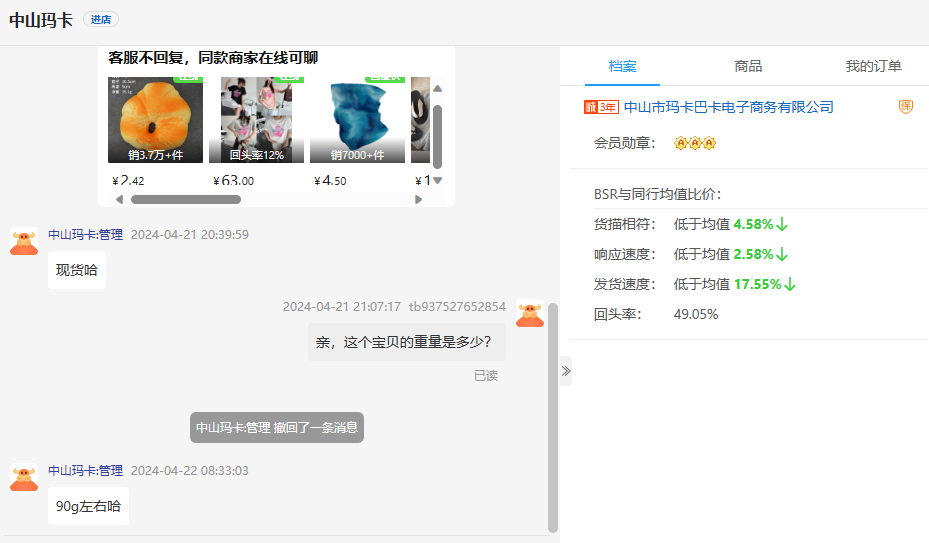Click the 撤回了一条消息 notice
The height and width of the screenshot is (543, 929).
(x=277, y=427)
